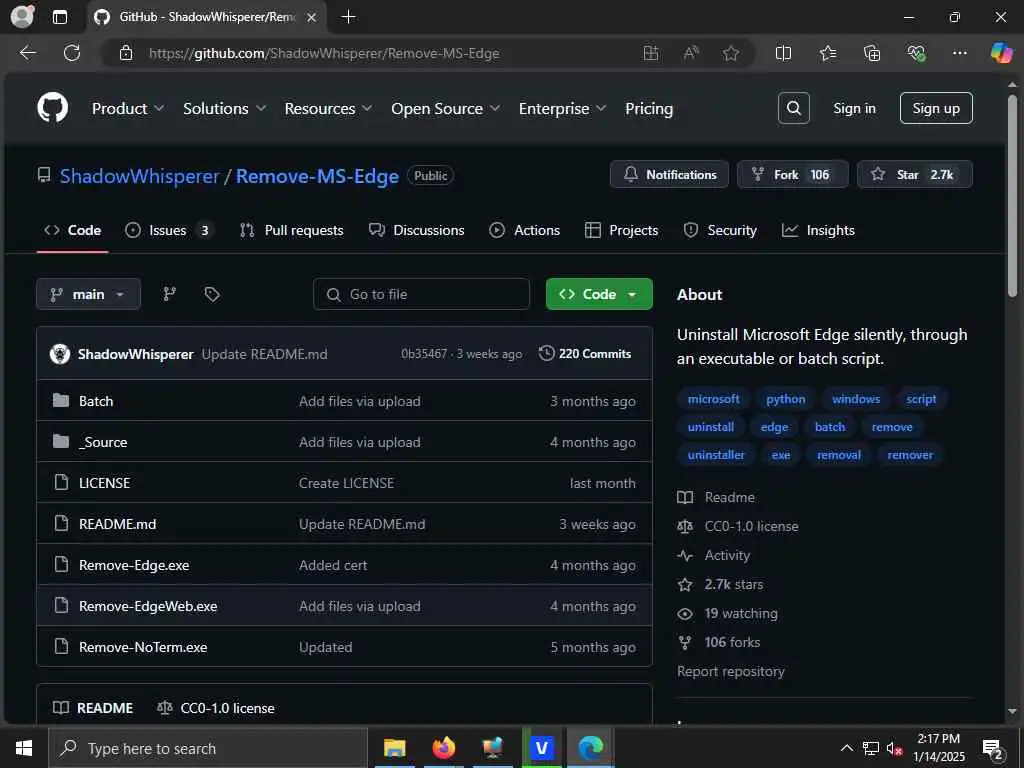1024x768 pixels.
Task: Open the green Code dropdown button
Action: coord(599,294)
